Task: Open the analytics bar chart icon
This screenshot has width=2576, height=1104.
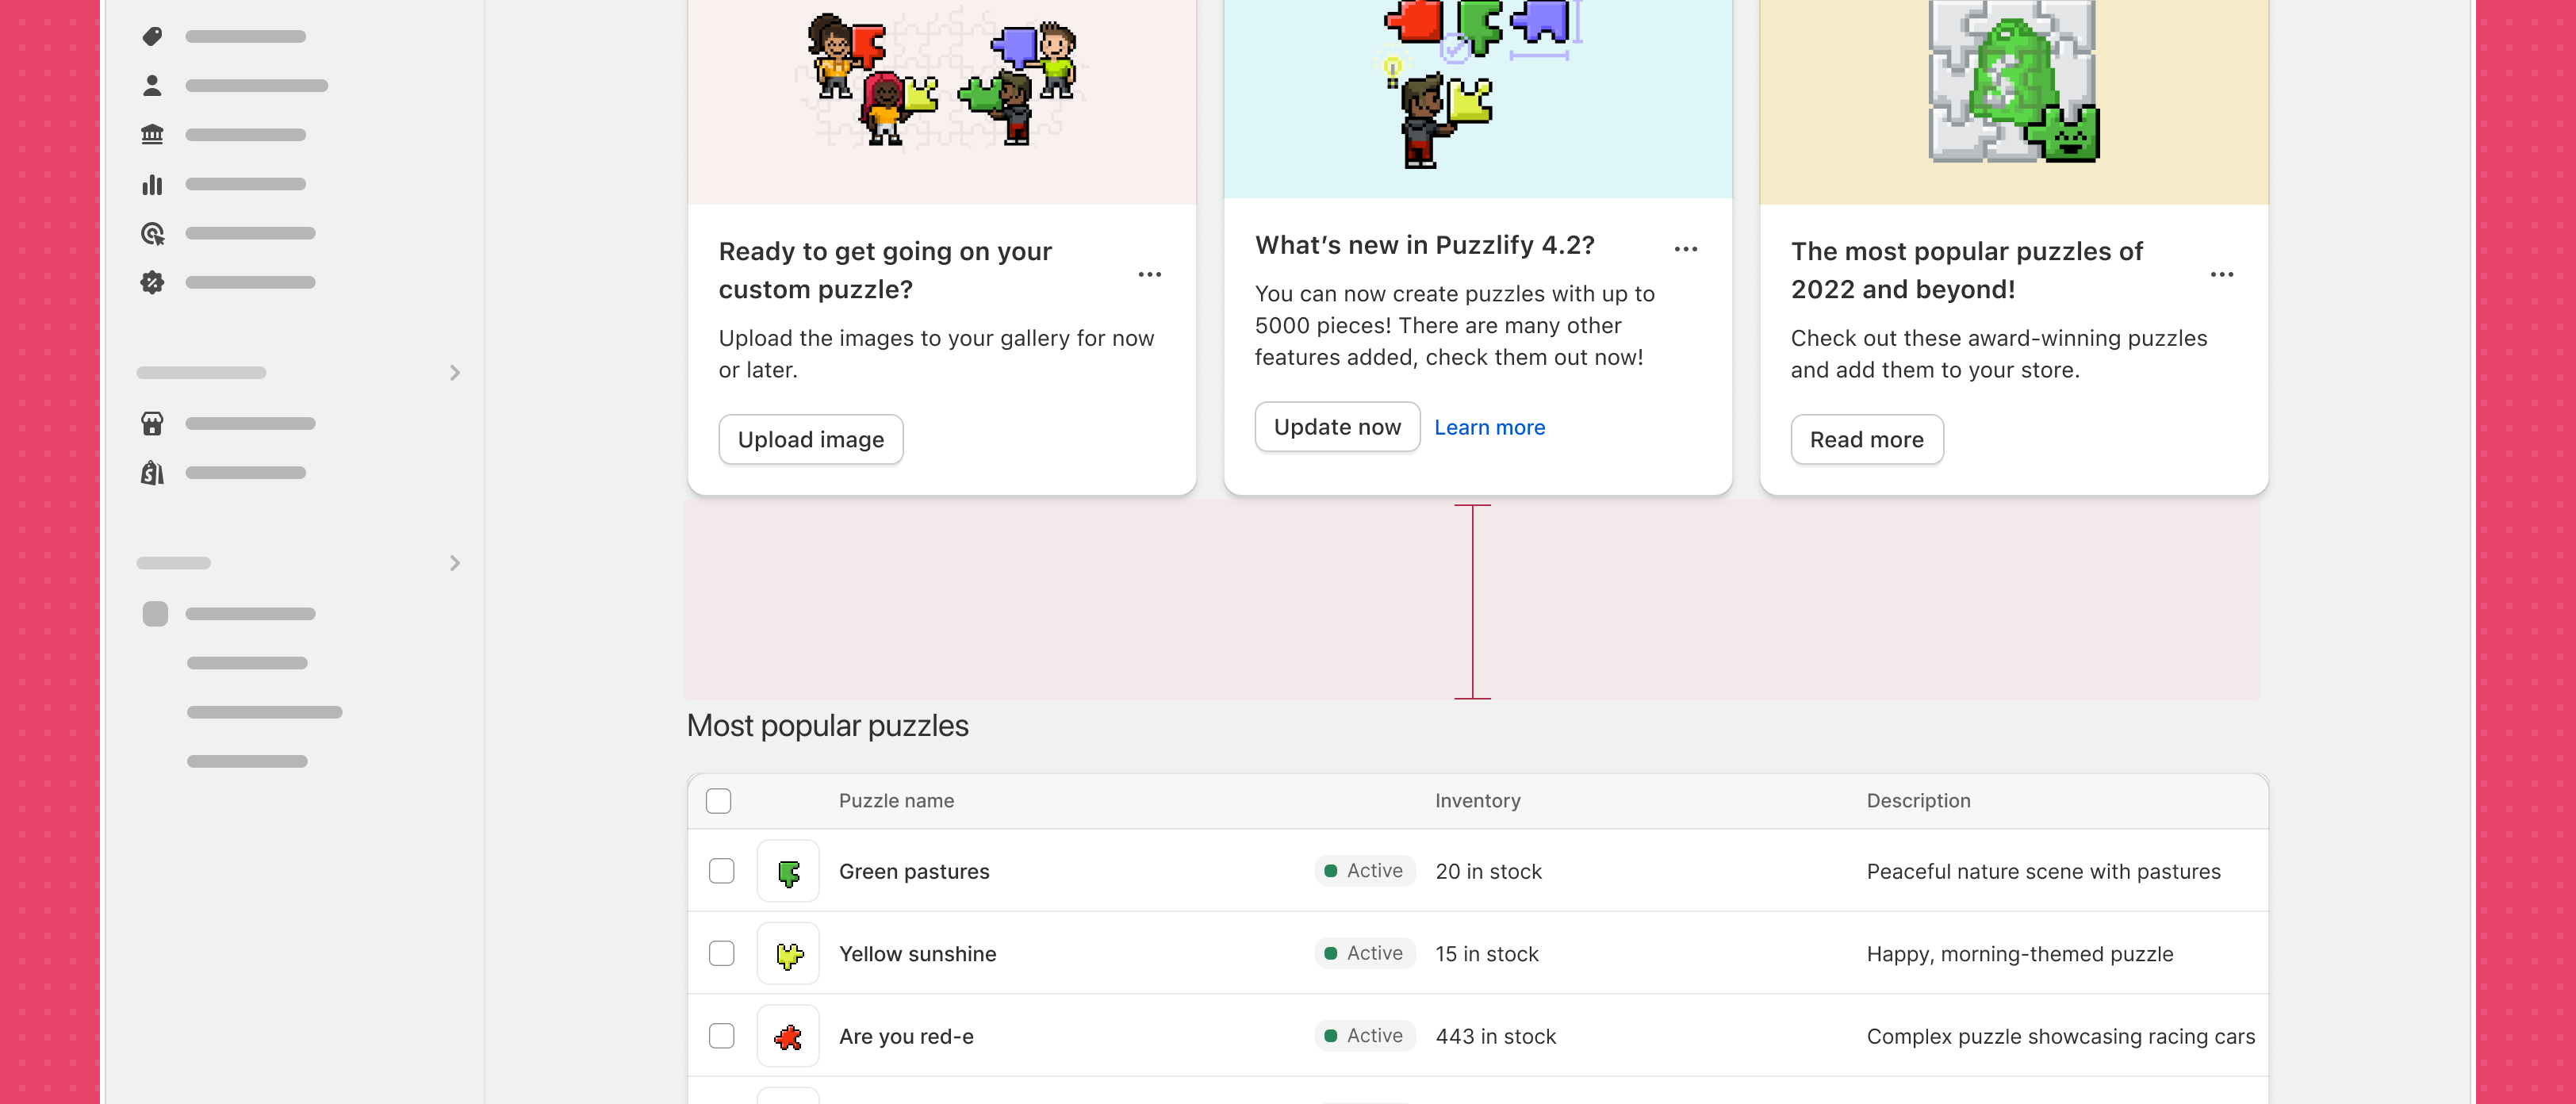Action: click(152, 184)
